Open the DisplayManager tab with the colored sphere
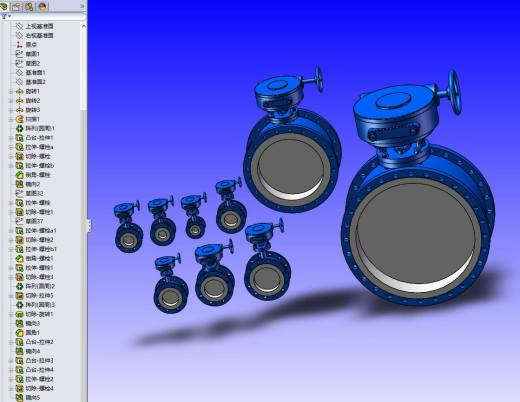520x402 pixels. coord(42,6)
